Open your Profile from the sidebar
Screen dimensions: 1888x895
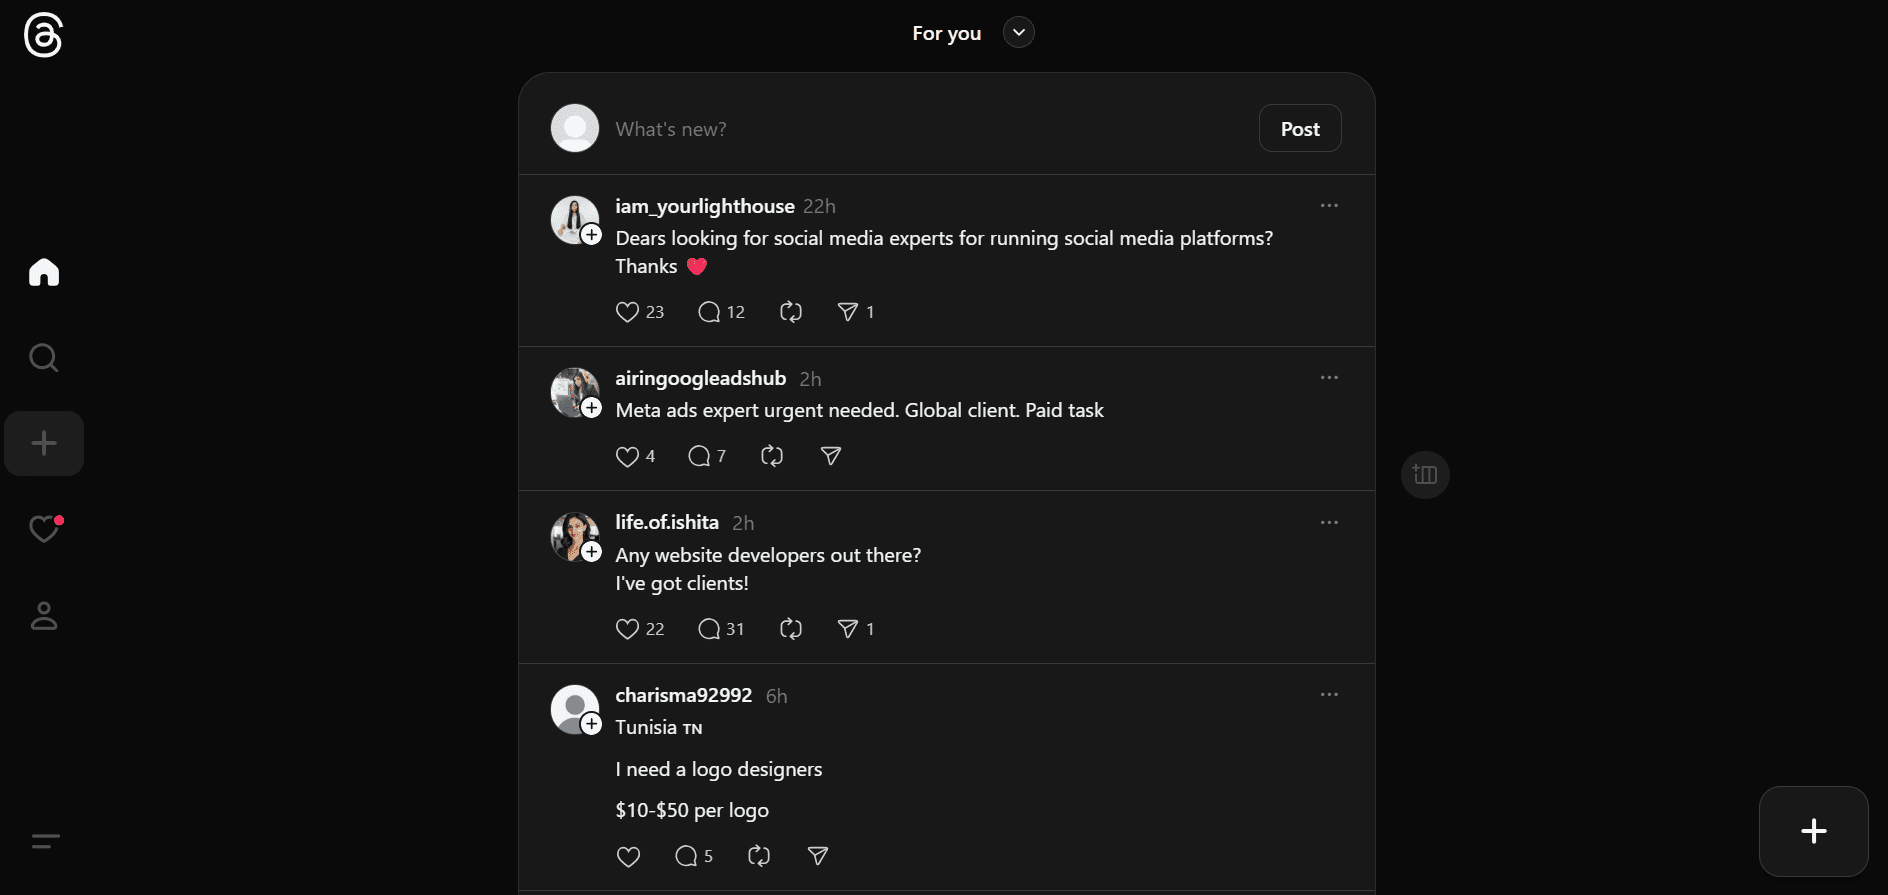click(x=44, y=616)
